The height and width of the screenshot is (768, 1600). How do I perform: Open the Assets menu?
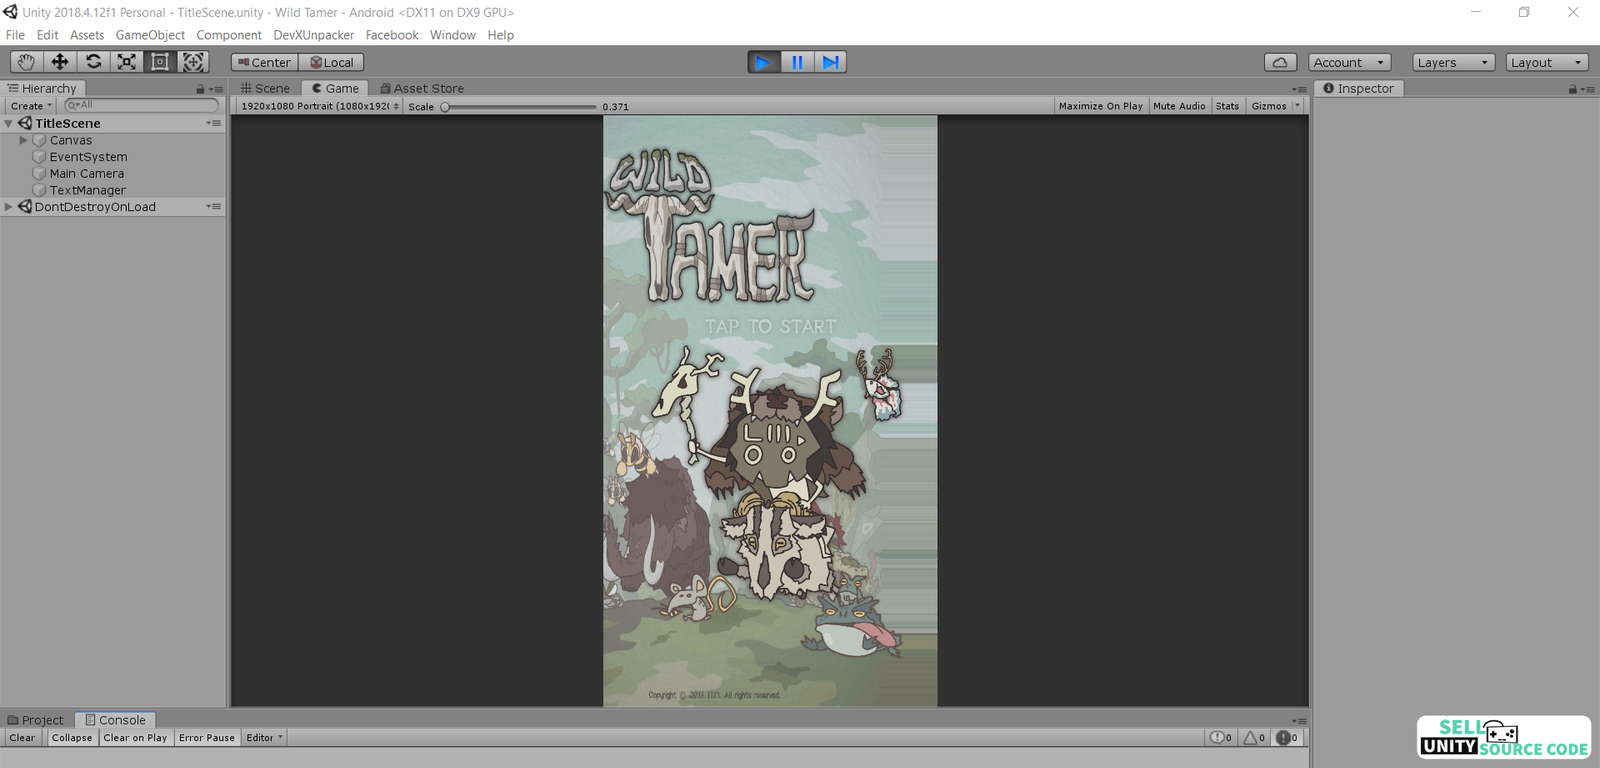pos(87,35)
